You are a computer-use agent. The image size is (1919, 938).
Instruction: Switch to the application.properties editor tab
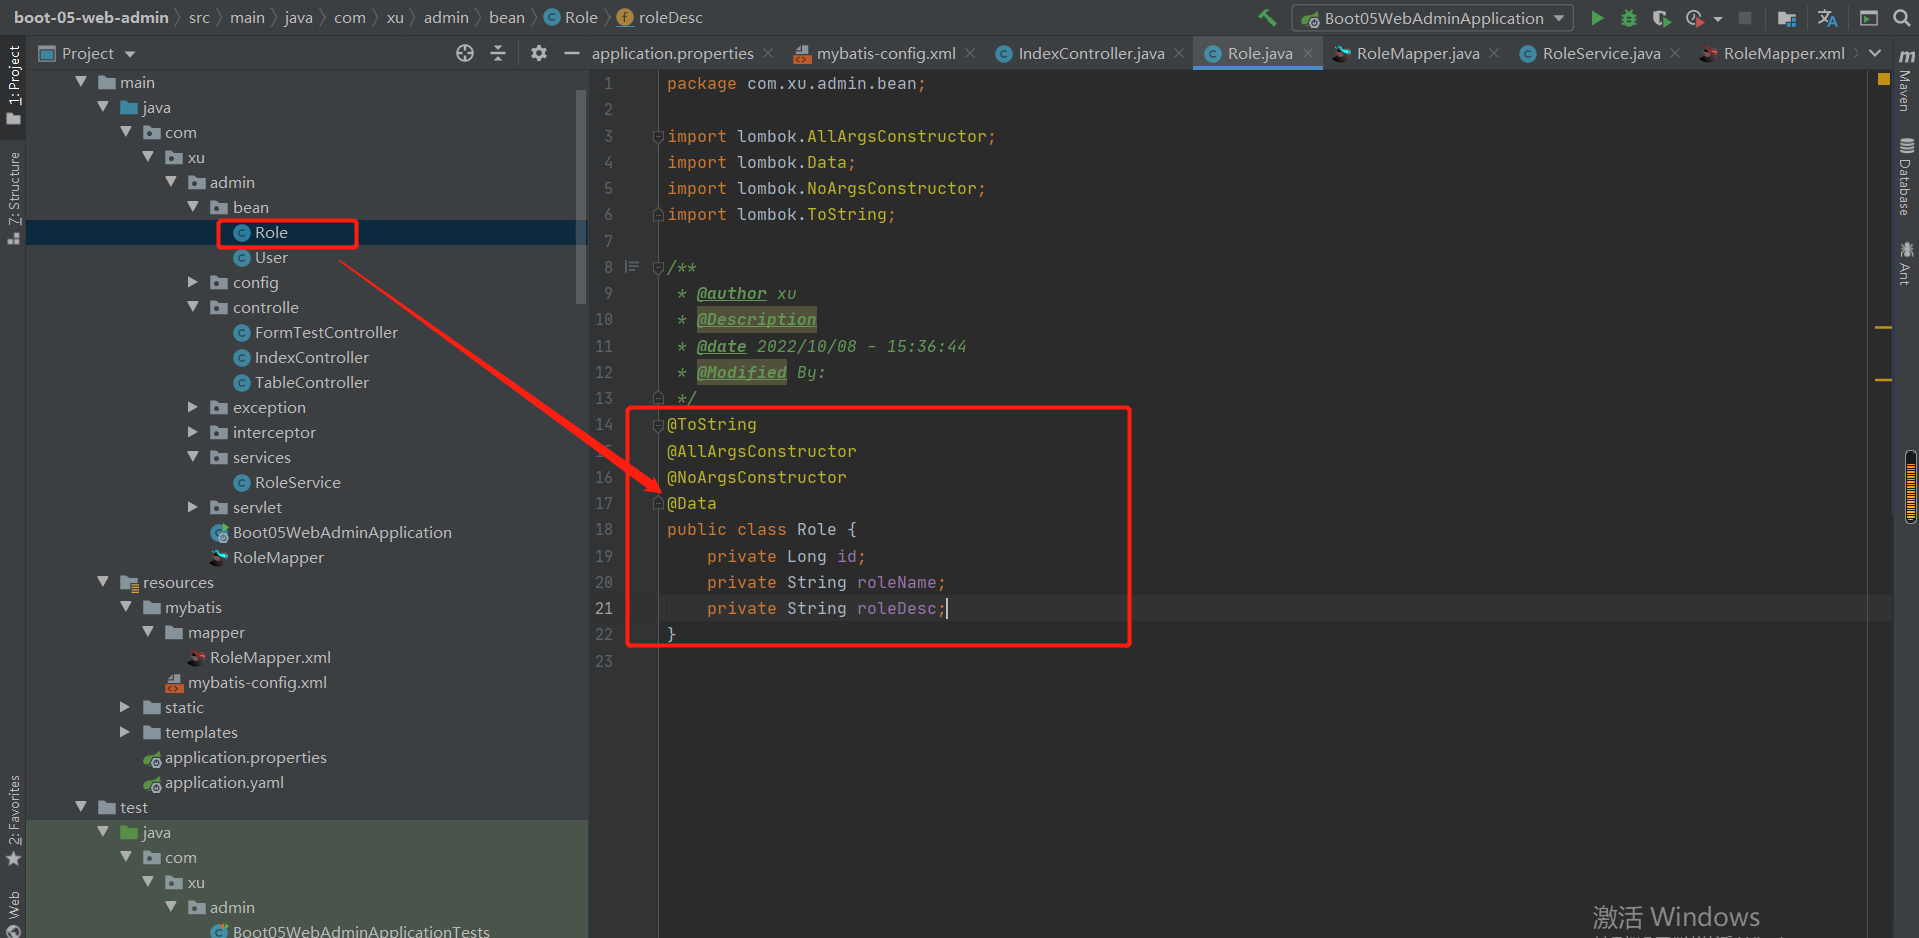(x=672, y=53)
